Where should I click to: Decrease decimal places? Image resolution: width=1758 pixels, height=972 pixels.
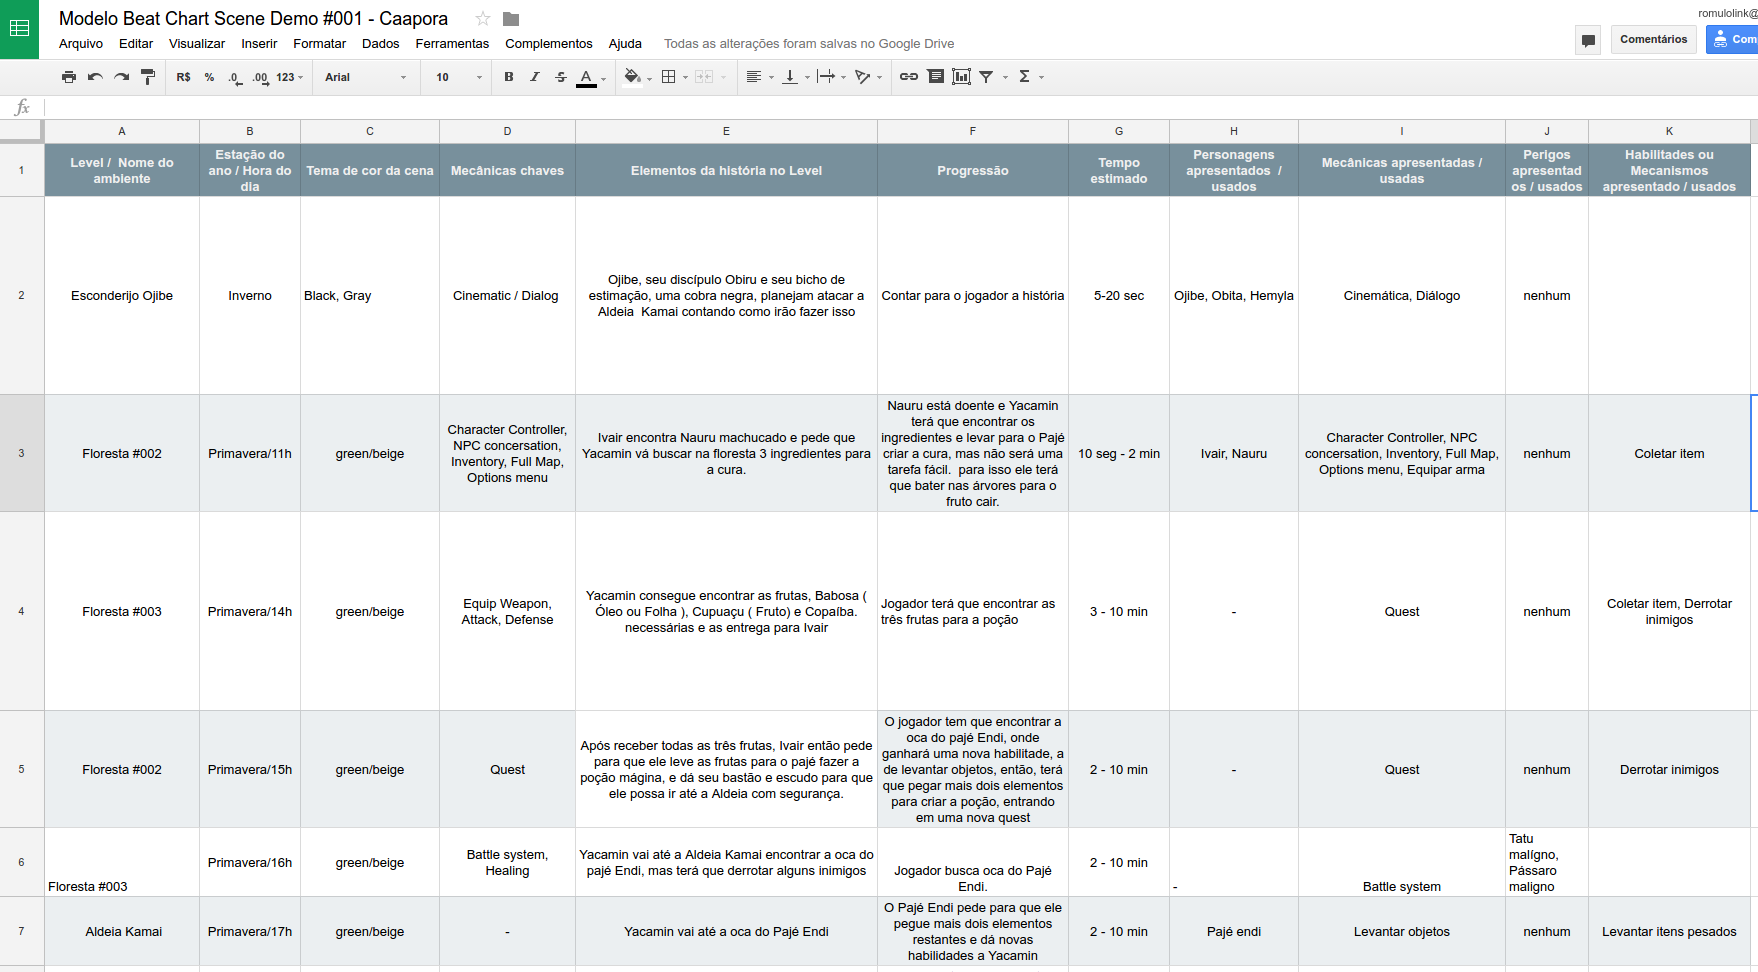234,77
